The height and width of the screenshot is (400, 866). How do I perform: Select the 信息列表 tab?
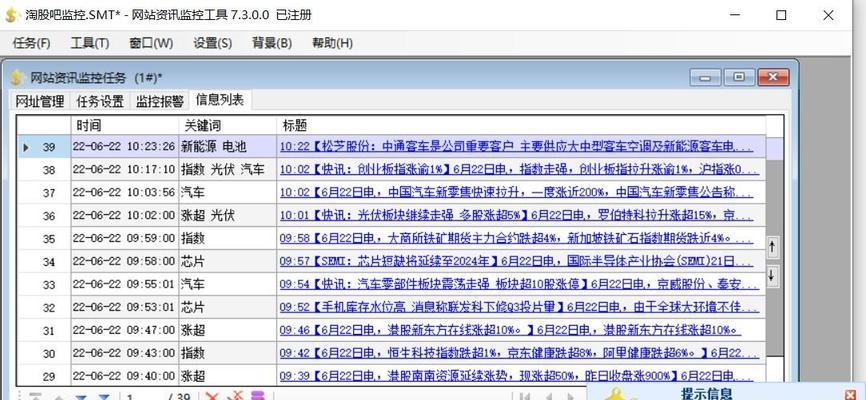coord(220,100)
